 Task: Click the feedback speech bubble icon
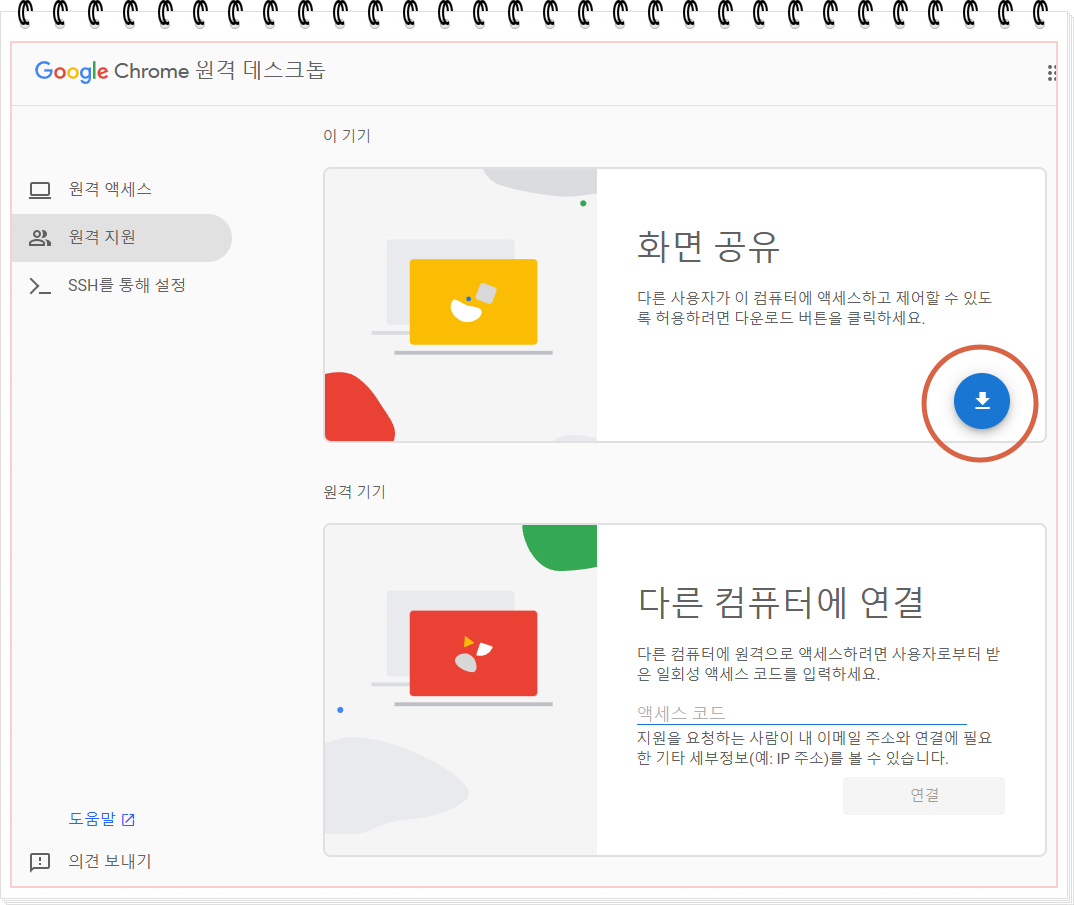click(40, 862)
